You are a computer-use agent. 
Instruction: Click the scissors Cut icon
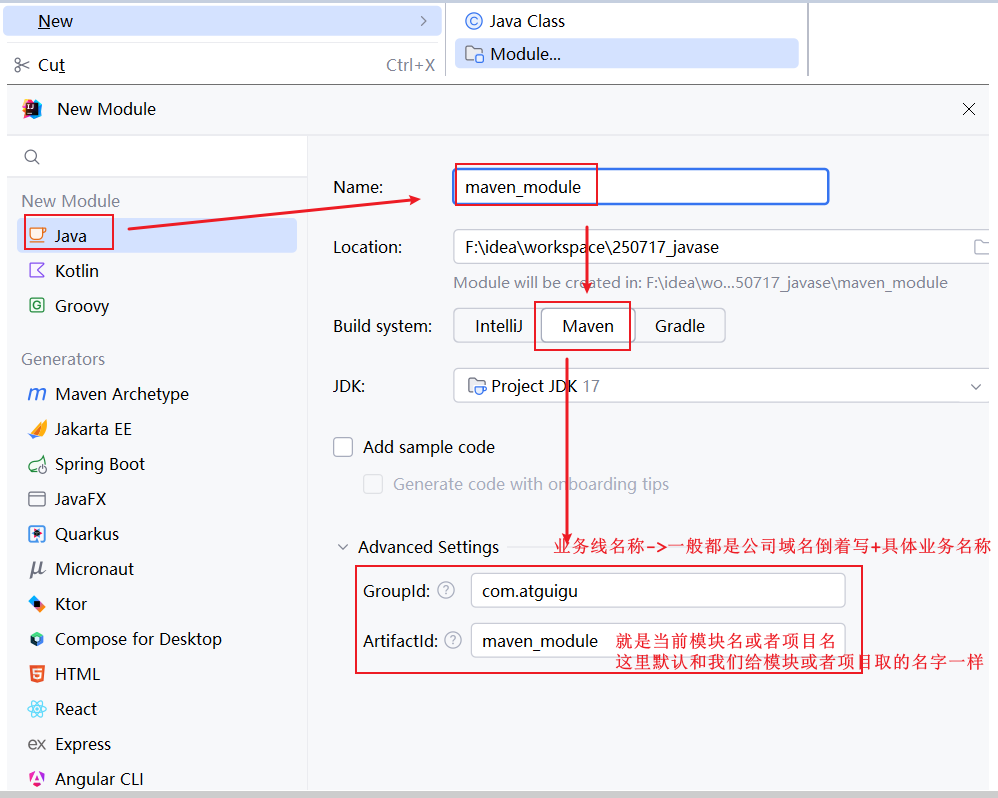point(22,65)
